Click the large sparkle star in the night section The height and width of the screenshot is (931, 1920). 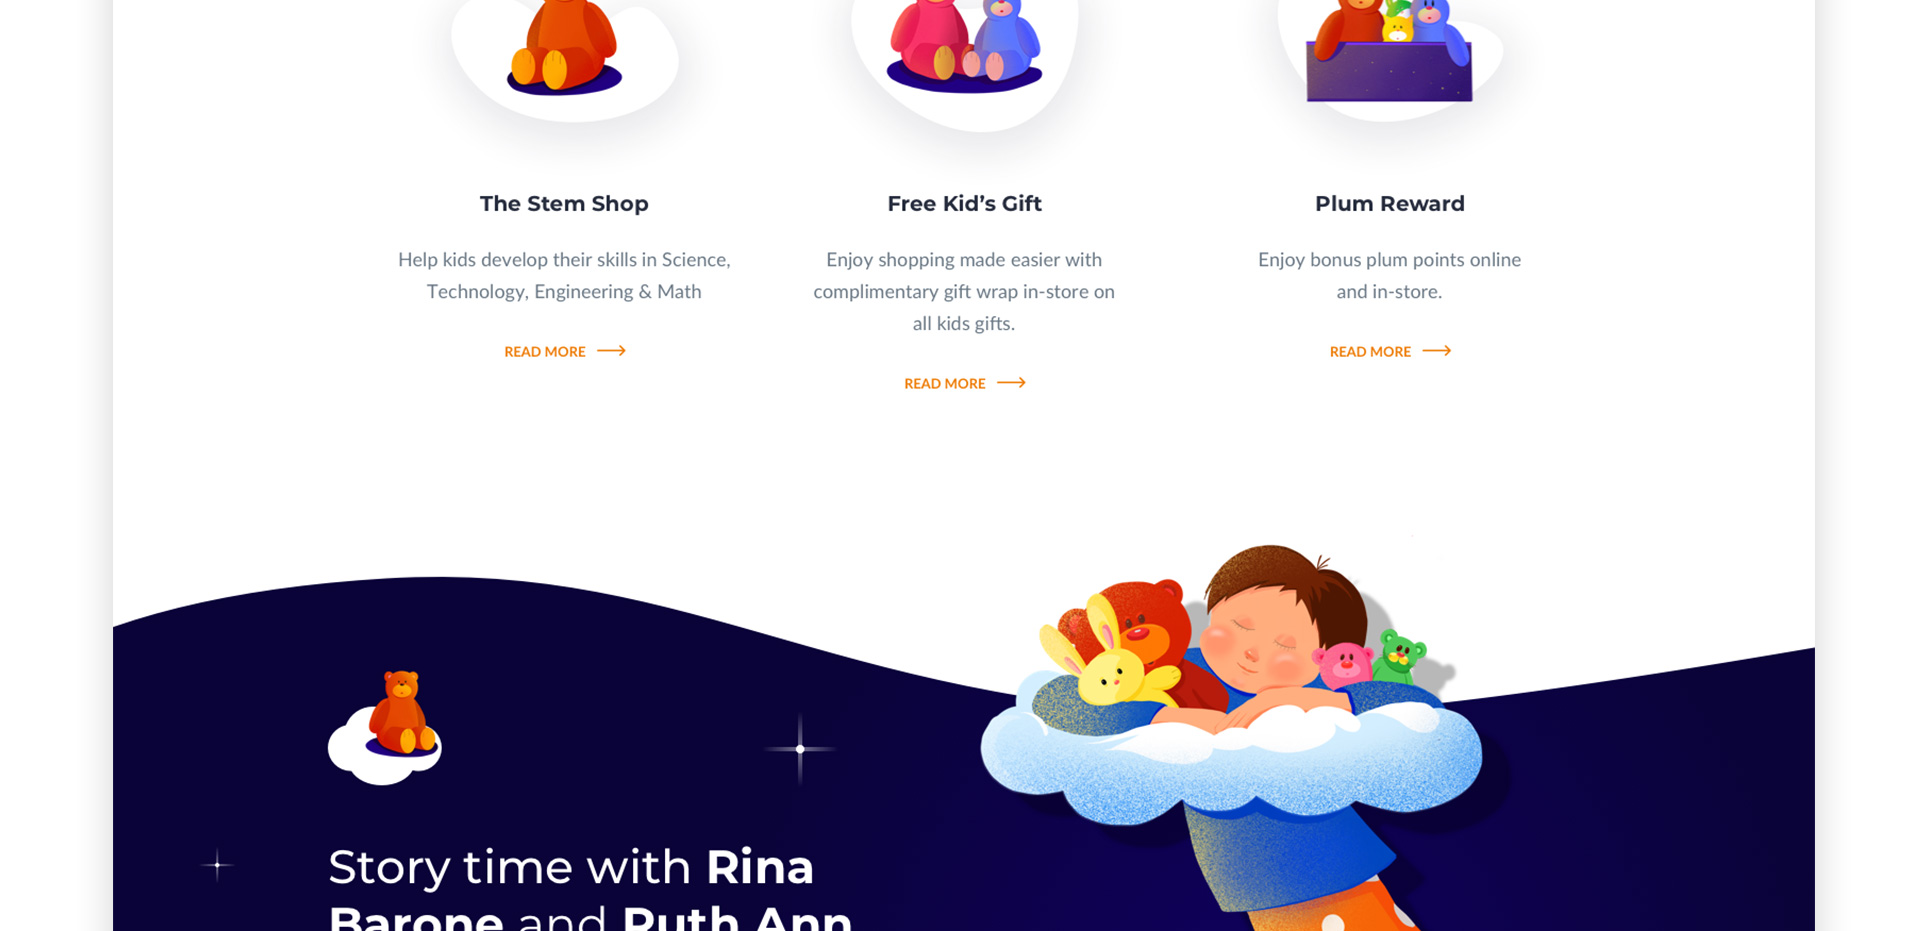coord(800,749)
